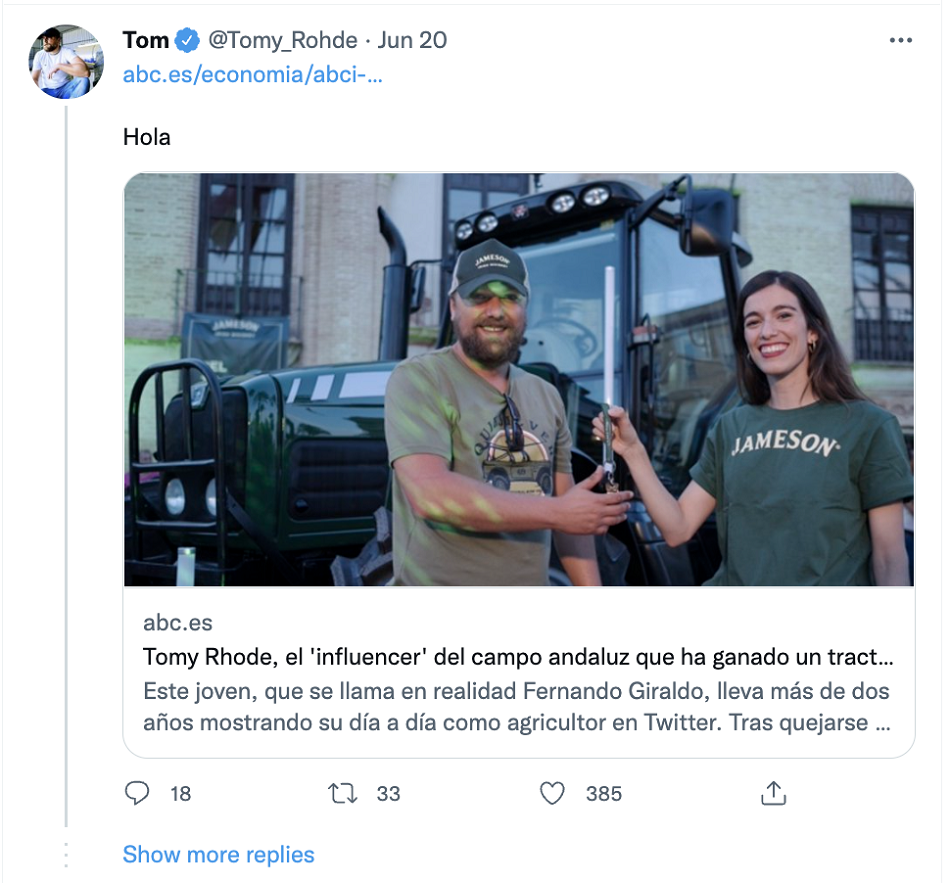Click the display name "Tom"
The width and height of the screenshot is (950, 883).
pos(145,40)
